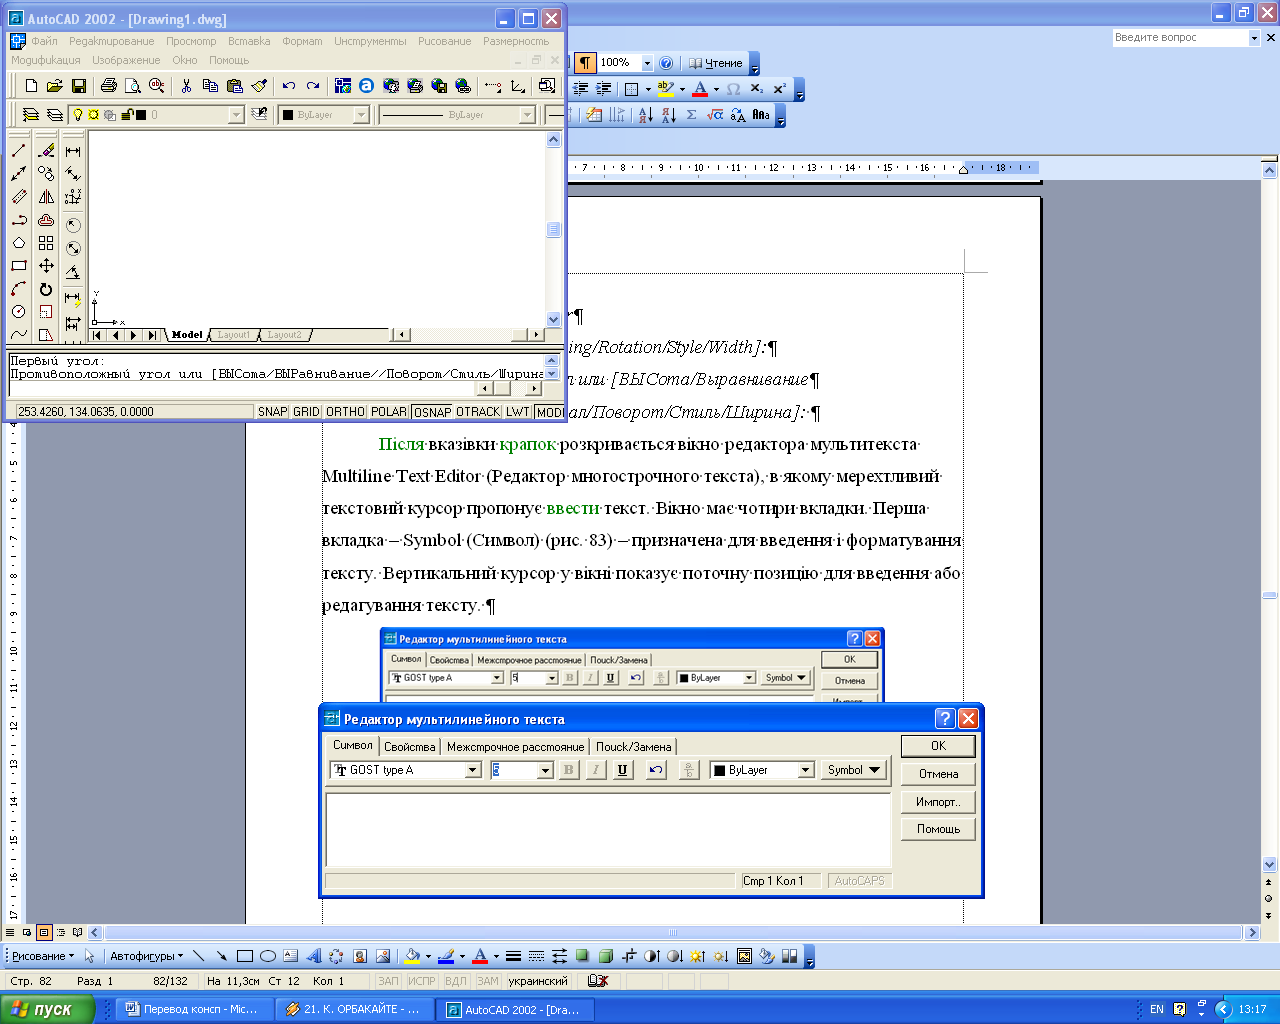Viewport: 1280px width, 1024px height.
Task: Switch to the Layout1 tab in AutoCAD
Action: tap(234, 335)
